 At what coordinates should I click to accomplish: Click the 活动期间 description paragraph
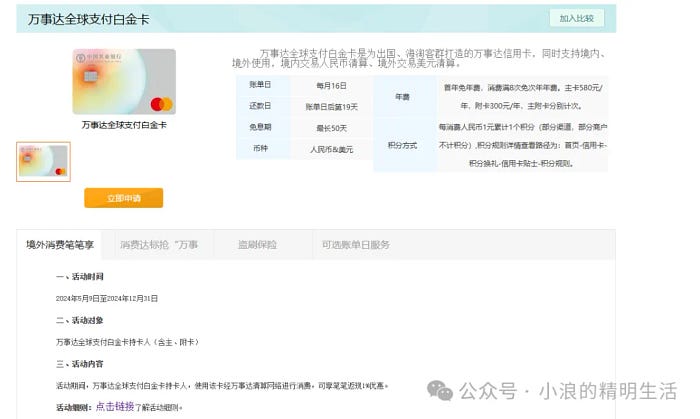[x=222, y=386]
